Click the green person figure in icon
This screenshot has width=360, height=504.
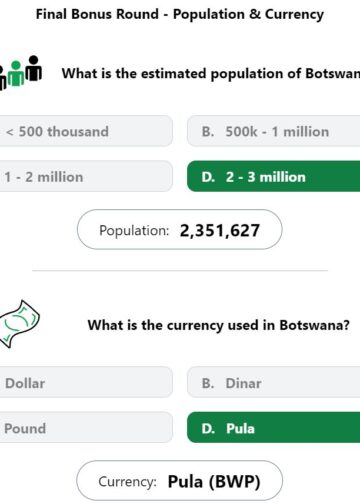[x=16, y=74]
